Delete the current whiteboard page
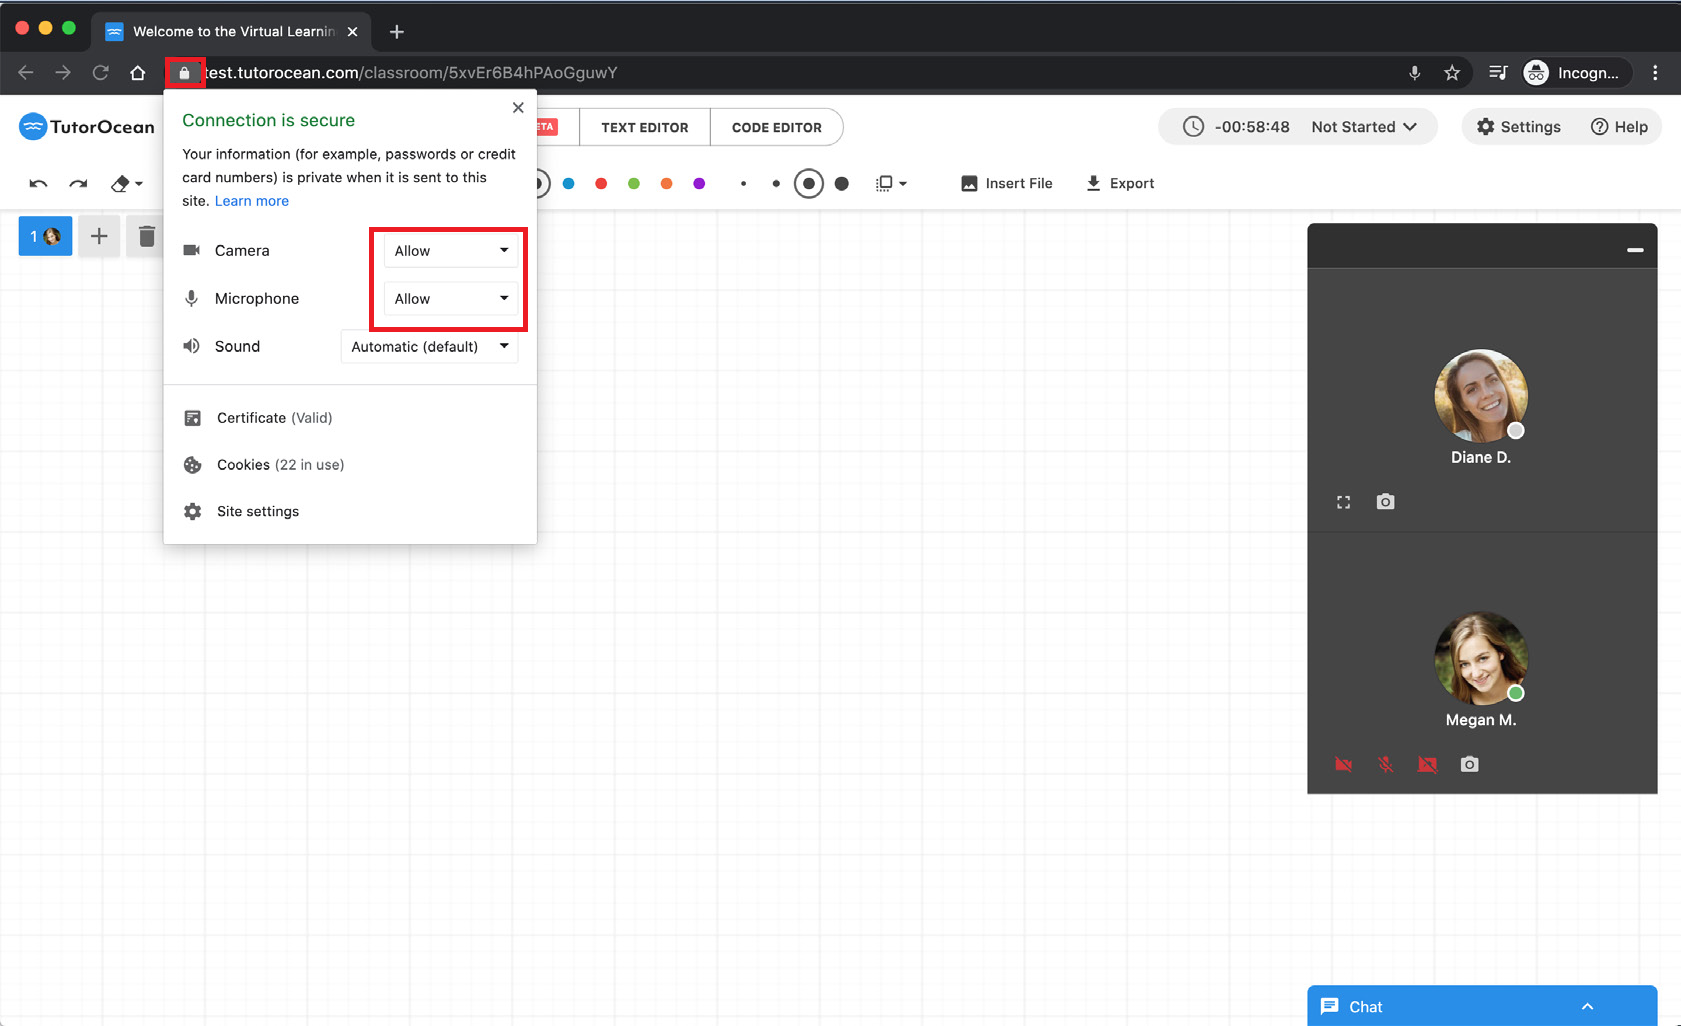The width and height of the screenshot is (1681, 1026). pyautogui.click(x=147, y=236)
